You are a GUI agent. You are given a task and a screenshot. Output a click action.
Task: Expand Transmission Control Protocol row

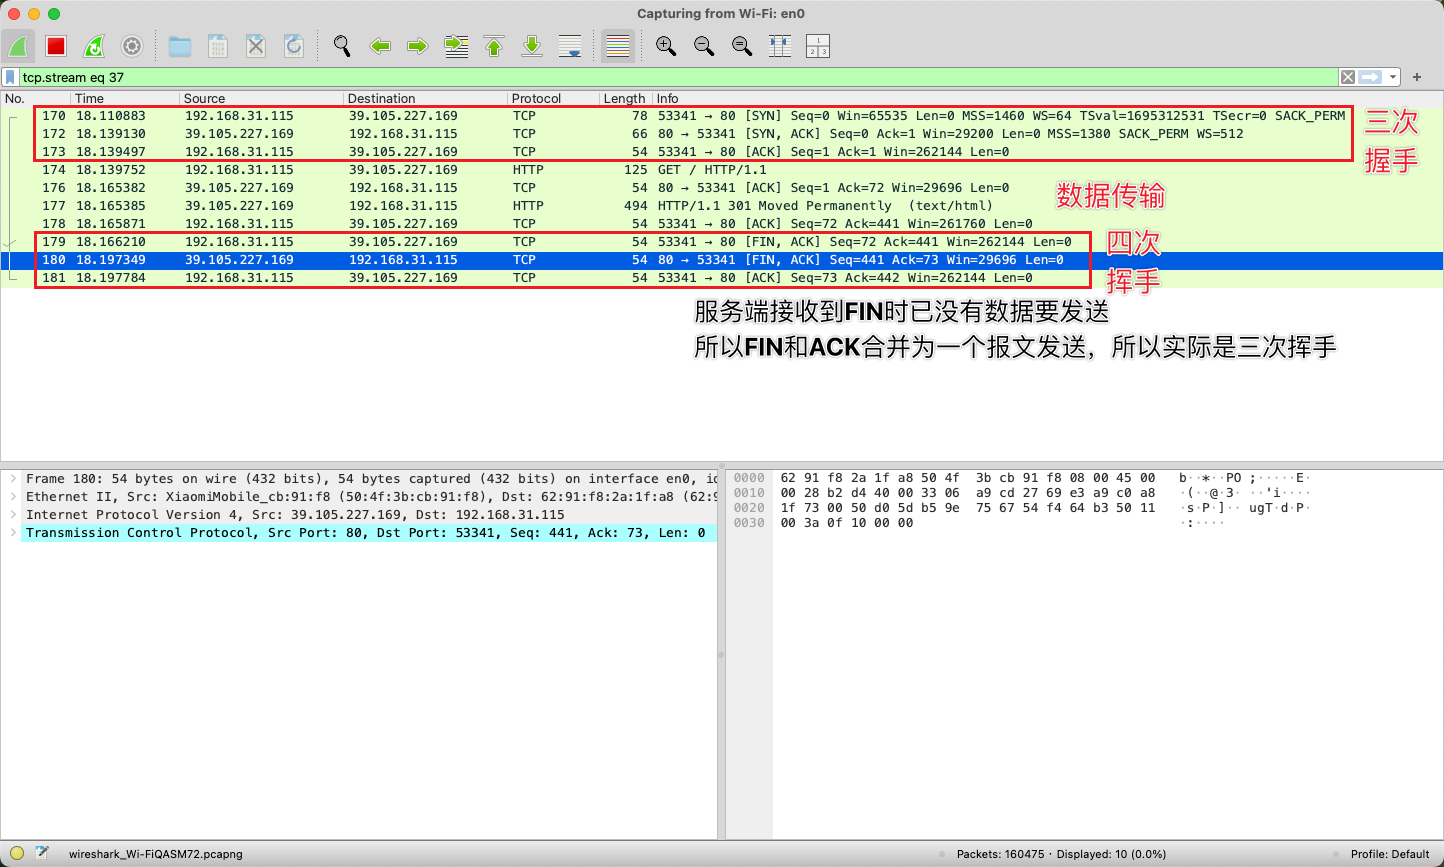point(12,533)
